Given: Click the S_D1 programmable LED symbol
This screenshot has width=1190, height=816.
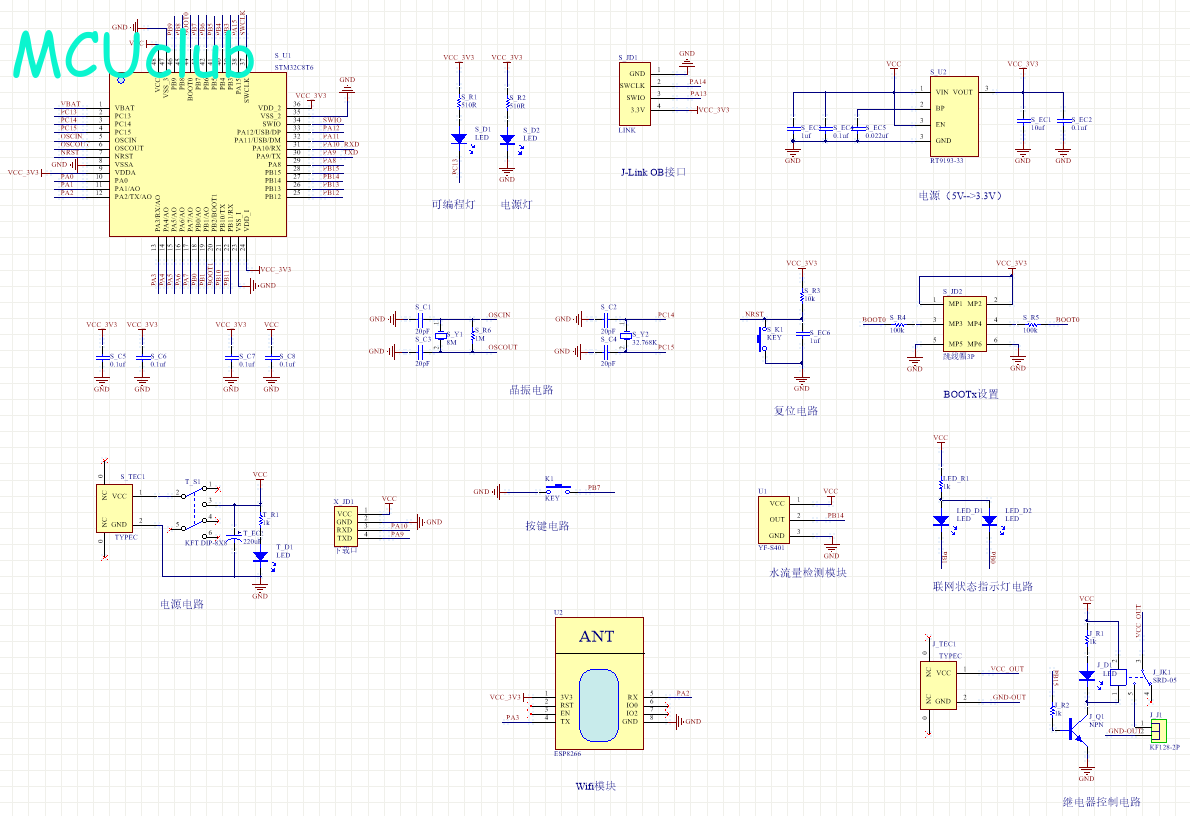Looking at the screenshot, I should click(458, 139).
